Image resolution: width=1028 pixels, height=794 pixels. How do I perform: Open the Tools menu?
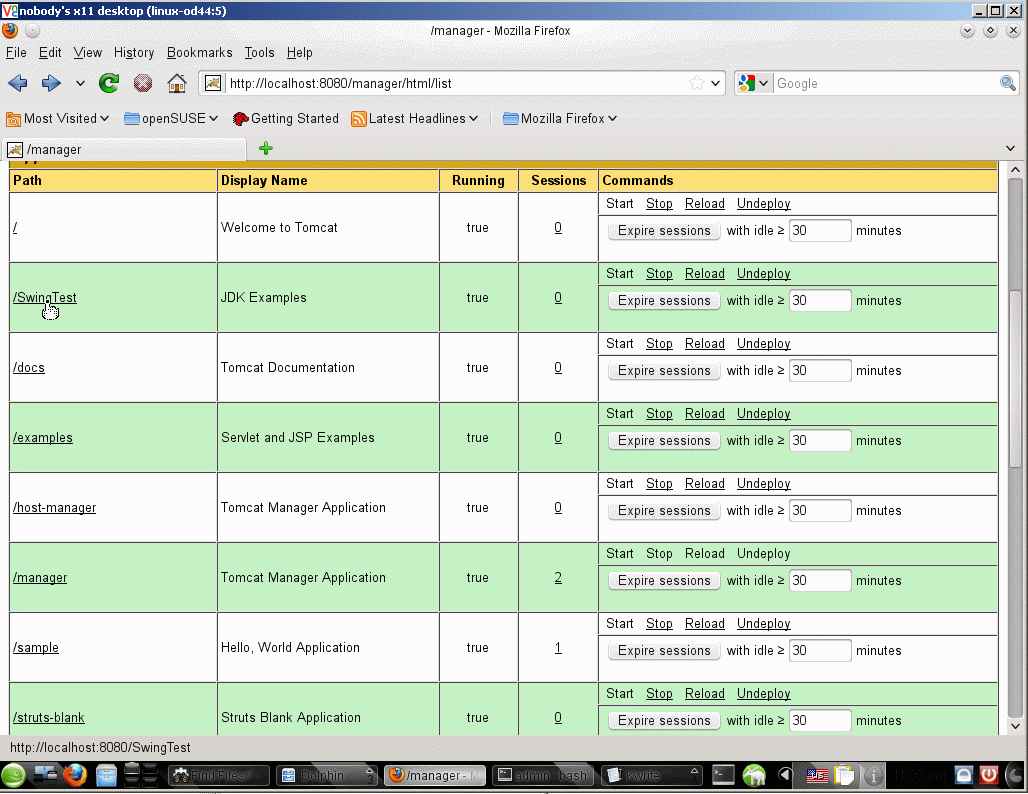pyautogui.click(x=259, y=52)
